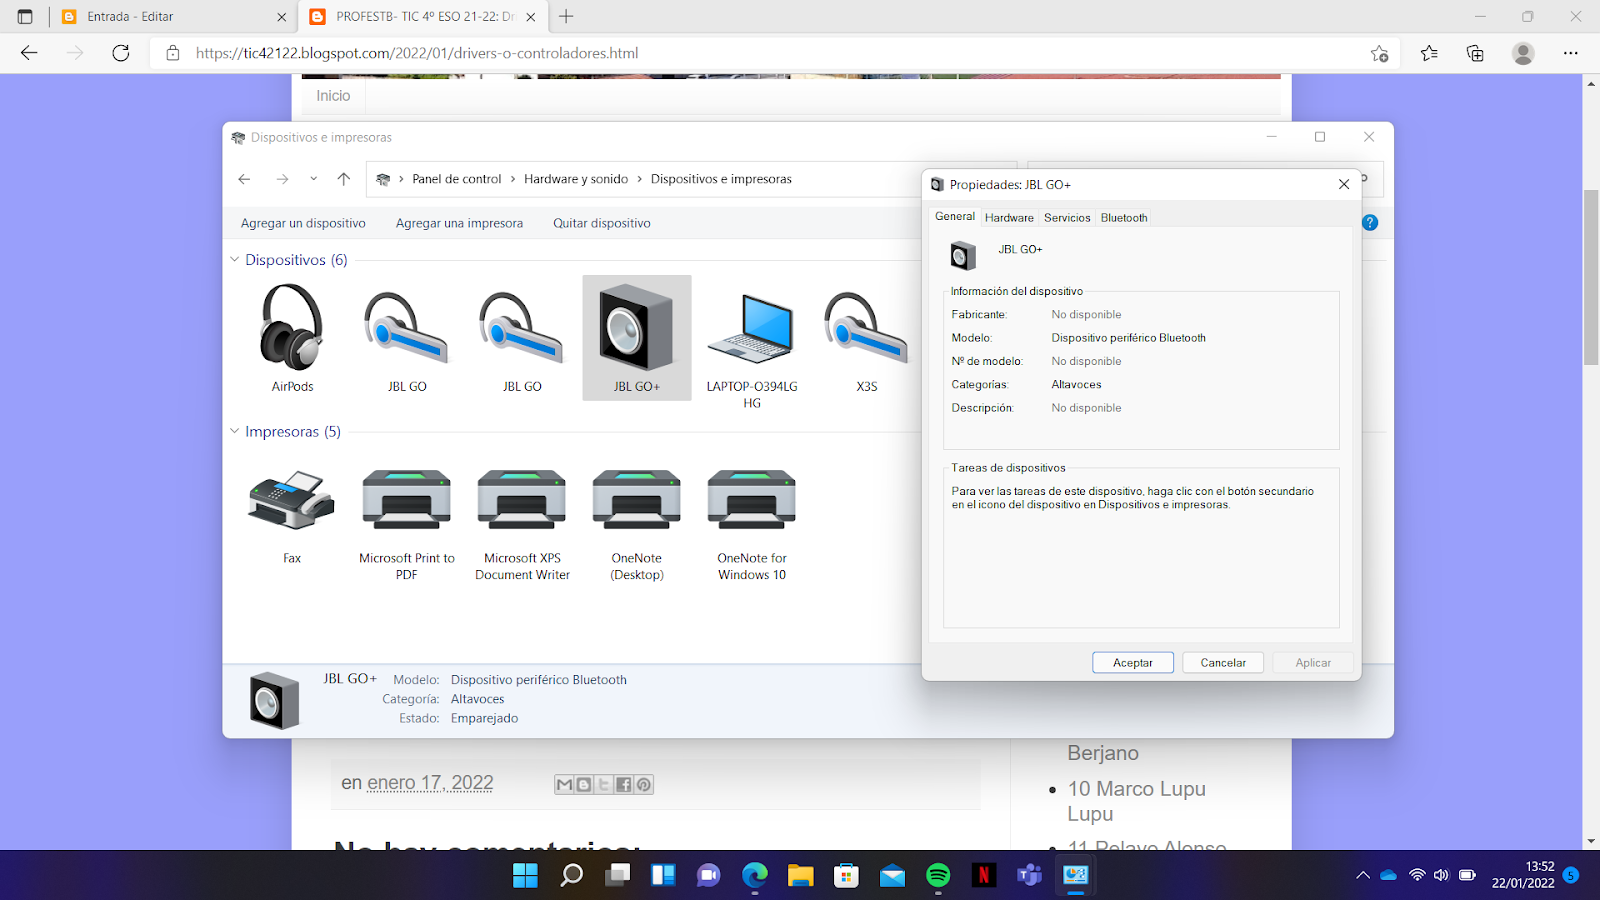The image size is (1600, 900).
Task: Select the X3S headset device icon
Action: (866, 328)
